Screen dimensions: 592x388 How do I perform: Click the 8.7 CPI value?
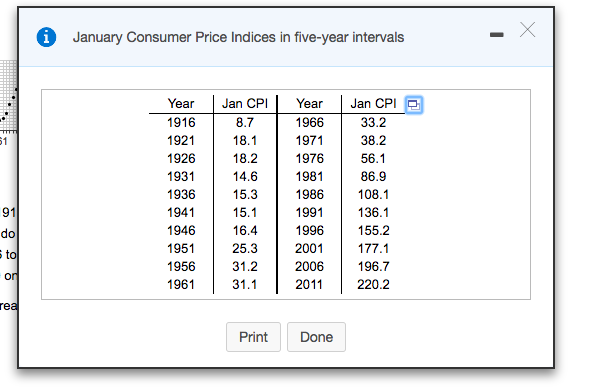click(245, 123)
